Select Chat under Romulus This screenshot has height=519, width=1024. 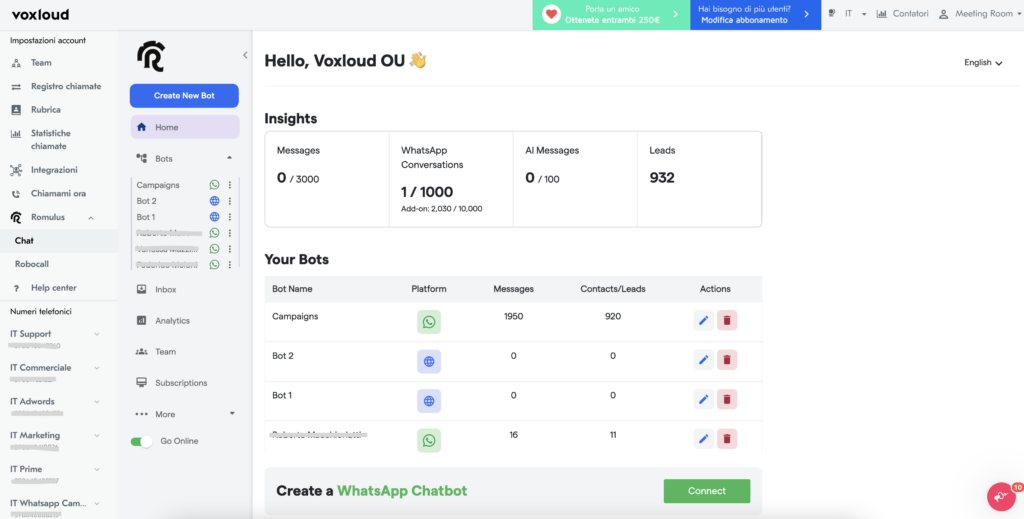tap(59, 241)
